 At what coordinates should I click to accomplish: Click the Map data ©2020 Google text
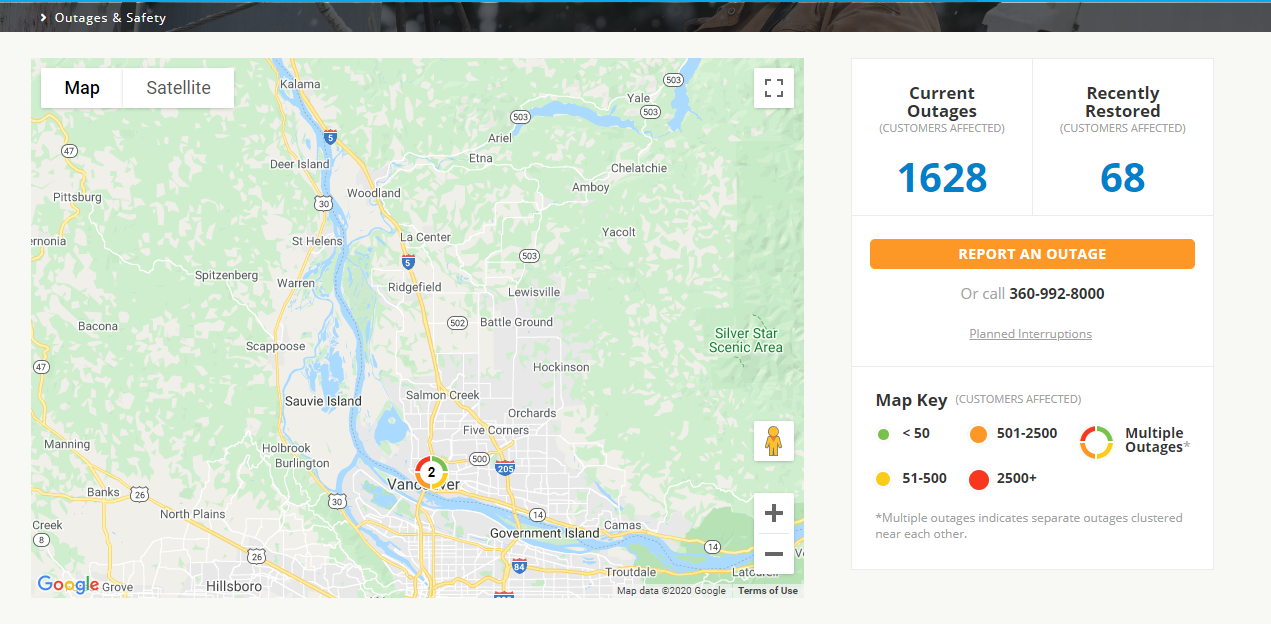tap(671, 591)
